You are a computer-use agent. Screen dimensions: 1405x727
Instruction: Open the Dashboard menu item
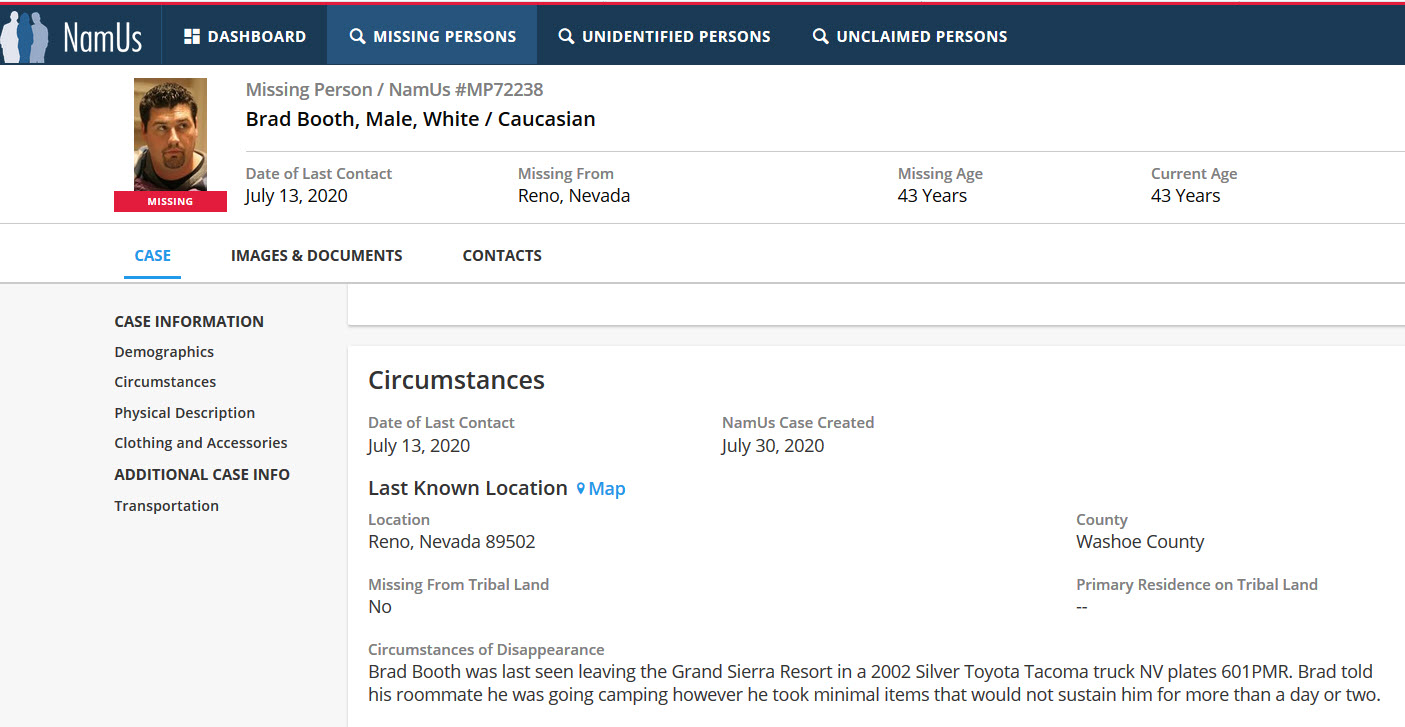click(x=256, y=37)
